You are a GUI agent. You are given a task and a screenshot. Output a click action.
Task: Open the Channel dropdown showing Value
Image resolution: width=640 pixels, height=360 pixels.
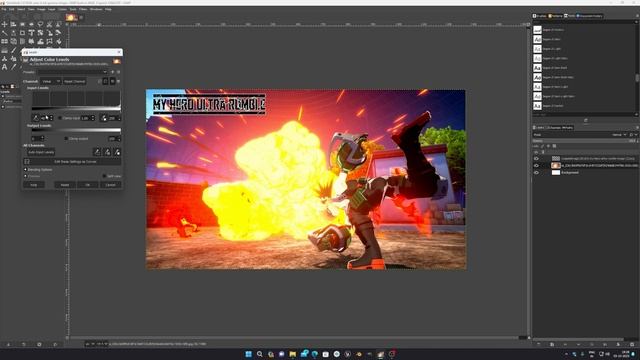click(51, 81)
